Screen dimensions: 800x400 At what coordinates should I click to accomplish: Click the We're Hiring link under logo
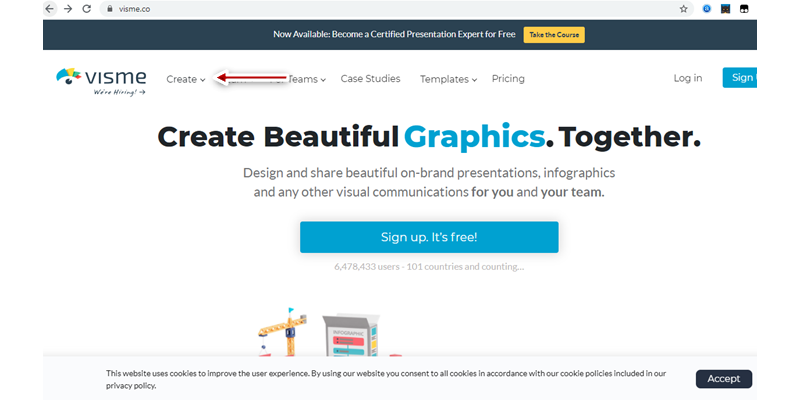[x=119, y=92]
